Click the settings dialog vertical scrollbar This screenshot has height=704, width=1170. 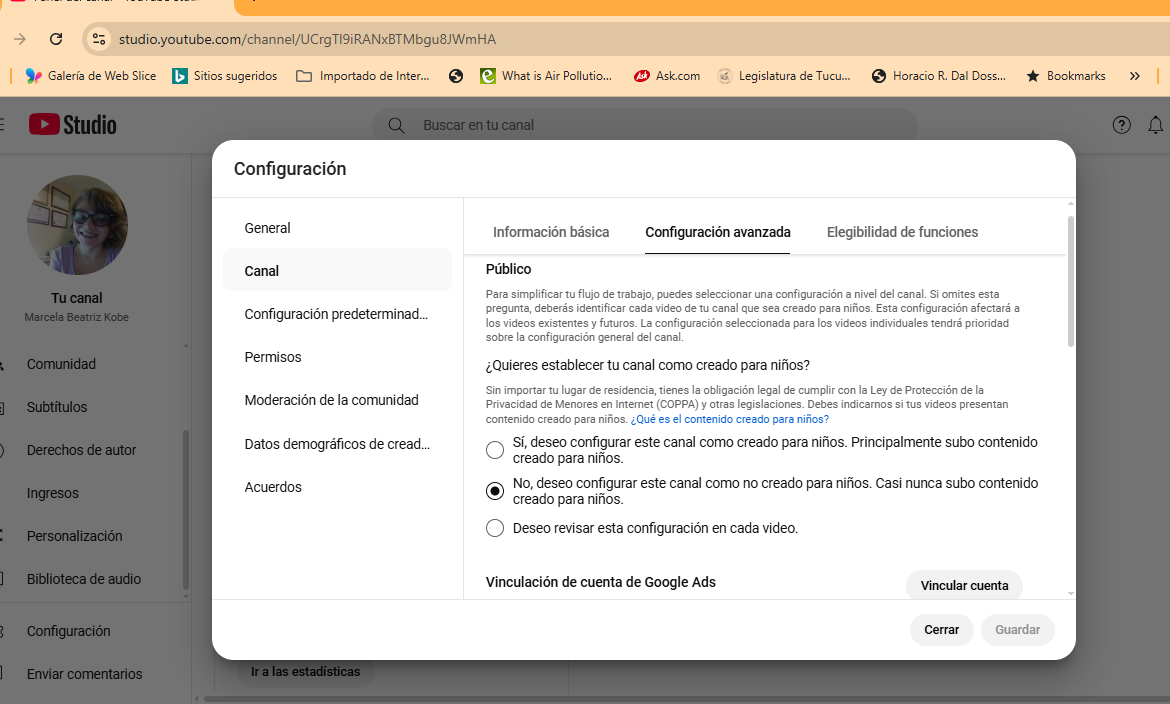[x=1071, y=281]
